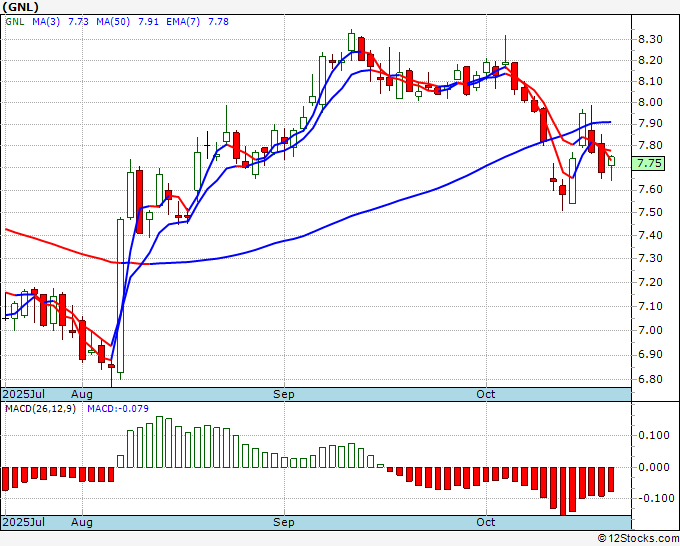
Task: Click the 7.80 price axis label
Action: click(x=651, y=145)
